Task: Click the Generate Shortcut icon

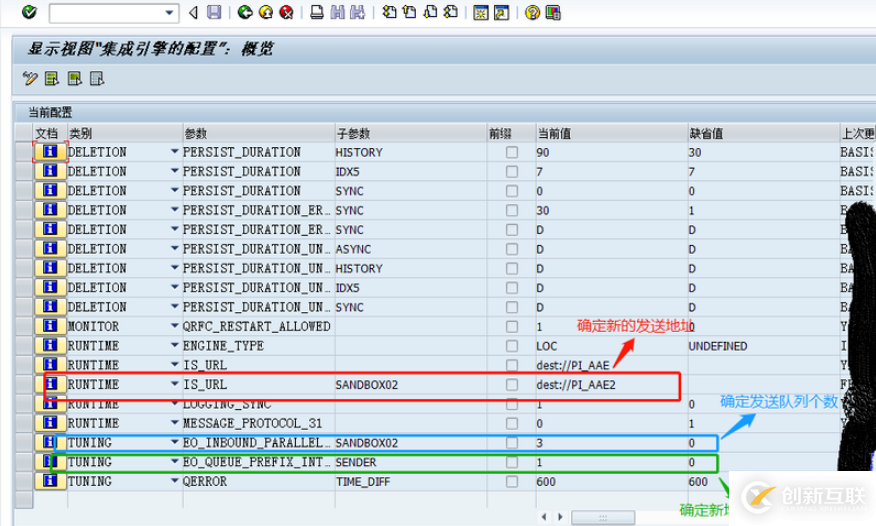Action: [x=502, y=12]
